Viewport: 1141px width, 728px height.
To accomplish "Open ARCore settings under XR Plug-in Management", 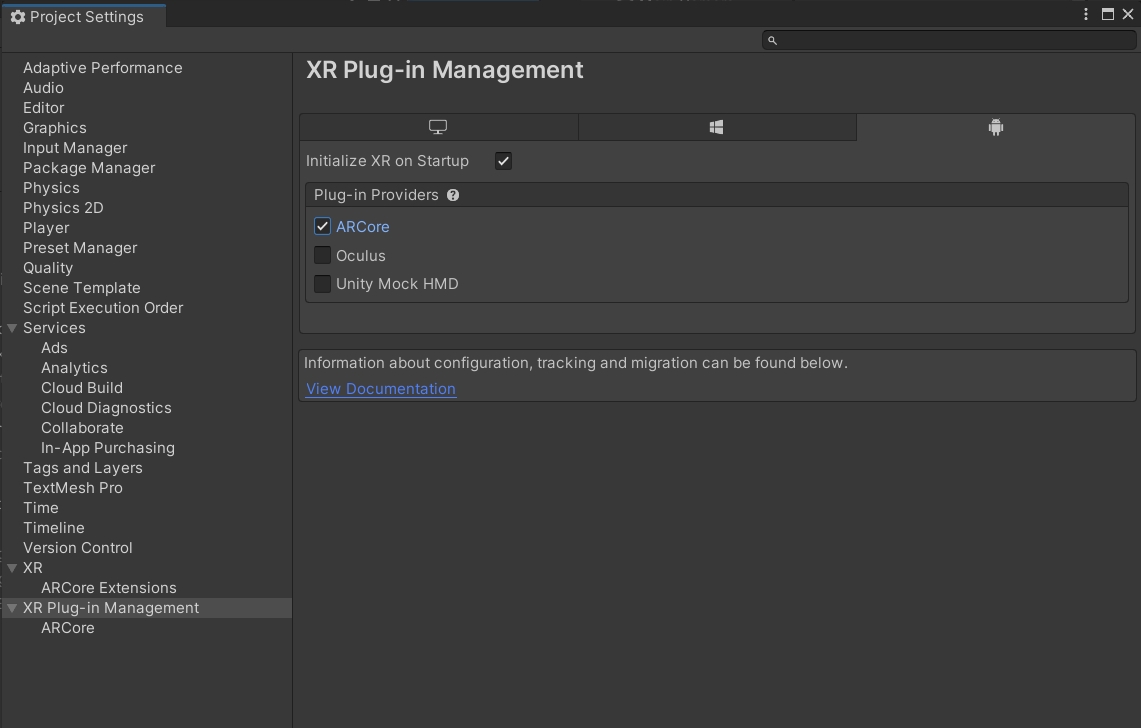I will [68, 628].
